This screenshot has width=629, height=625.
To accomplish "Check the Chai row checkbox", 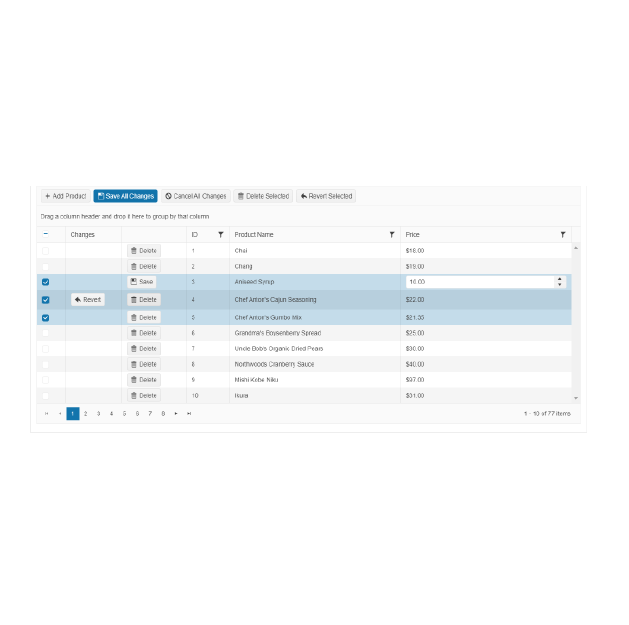I will point(46,251).
